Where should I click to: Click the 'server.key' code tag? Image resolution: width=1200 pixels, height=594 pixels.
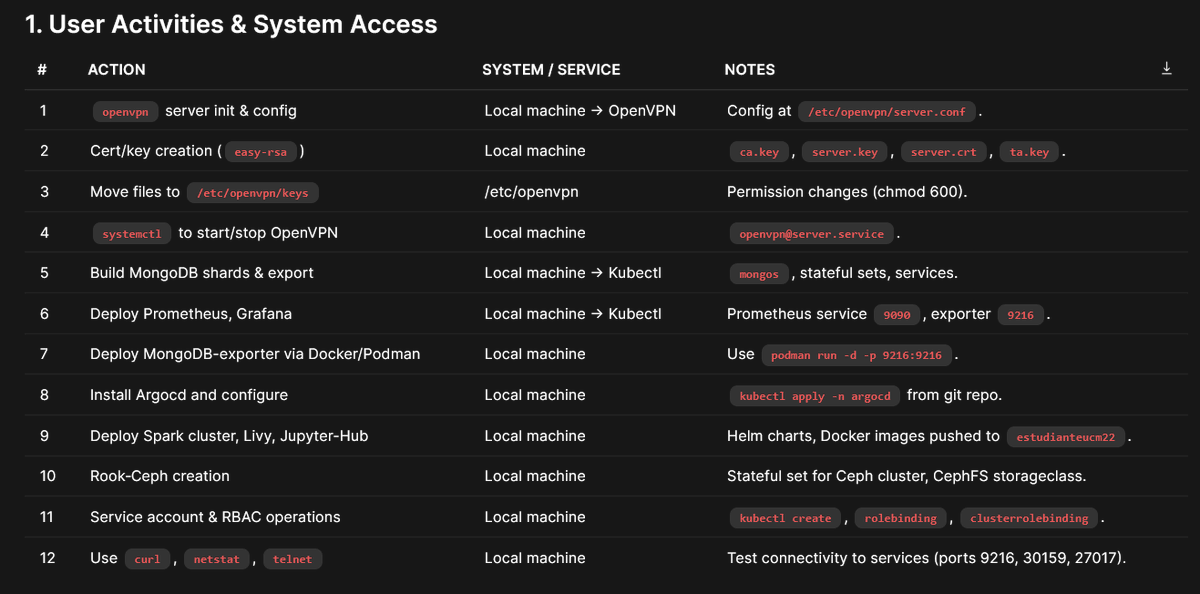pos(845,152)
